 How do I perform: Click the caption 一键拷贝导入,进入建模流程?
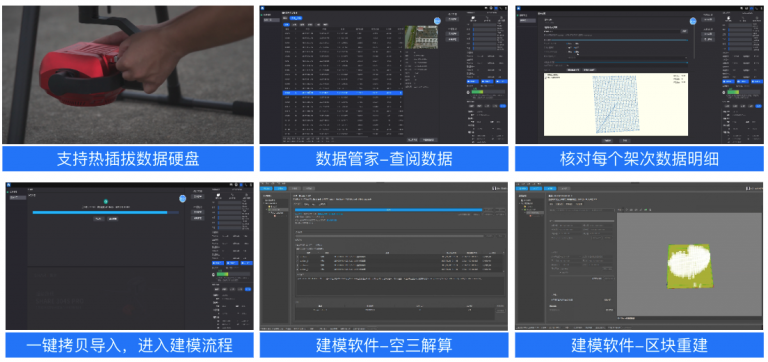click(x=129, y=345)
